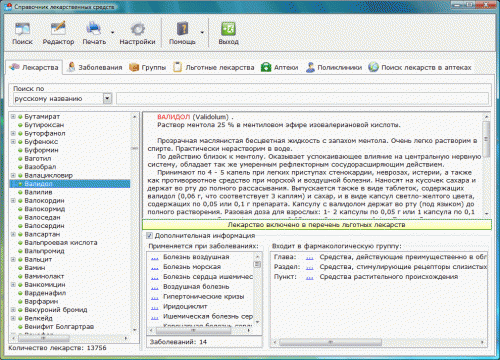Select Валоседан in the drug list
The image size is (500, 360).
tap(42, 217)
